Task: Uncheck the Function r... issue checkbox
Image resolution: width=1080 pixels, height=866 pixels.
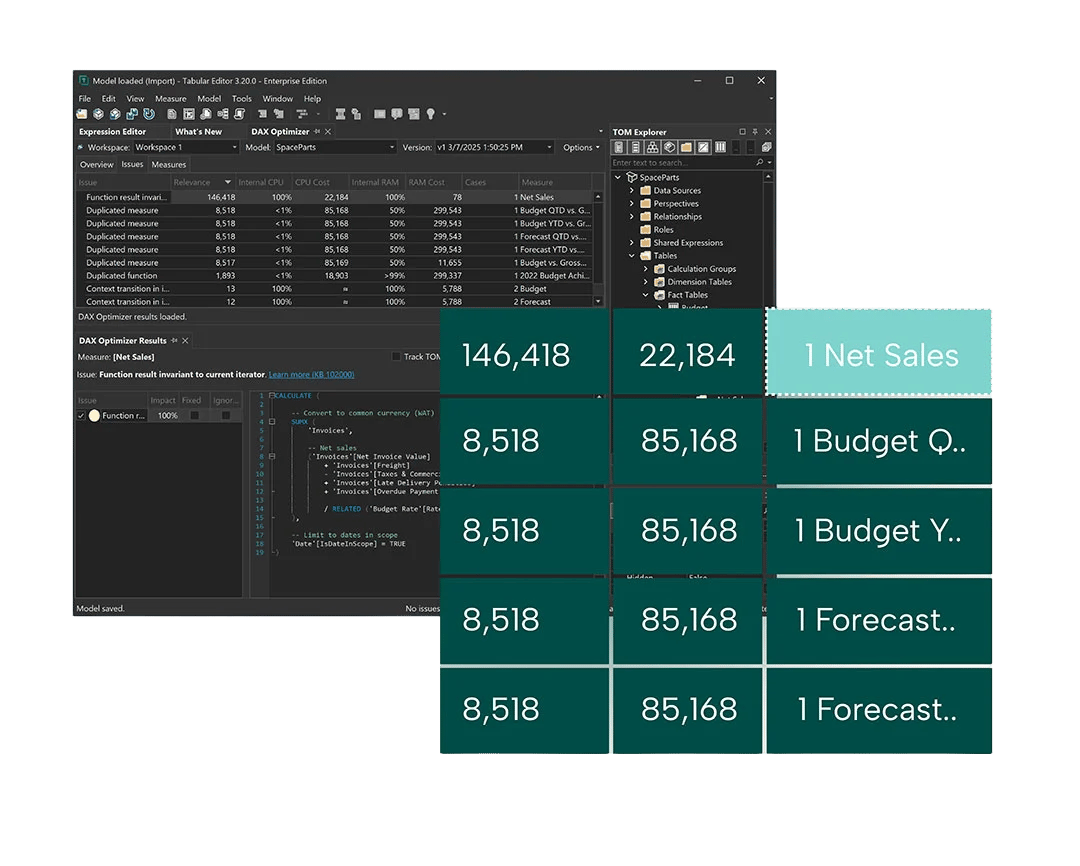Action: click(x=81, y=415)
